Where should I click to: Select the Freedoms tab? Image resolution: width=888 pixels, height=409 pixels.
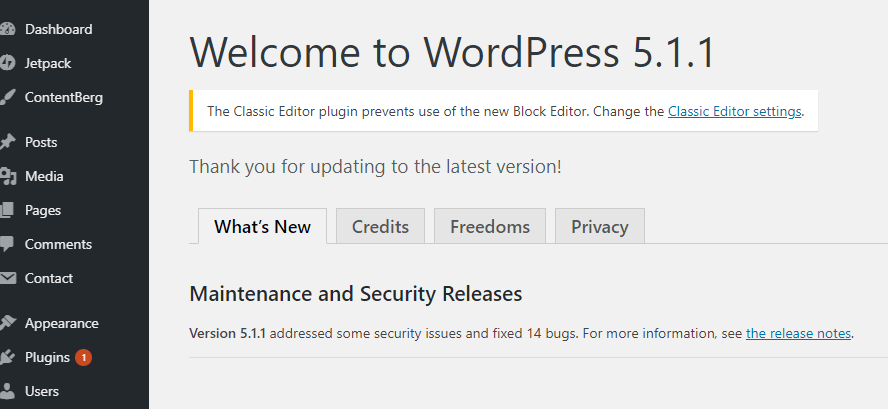pyautogui.click(x=490, y=227)
